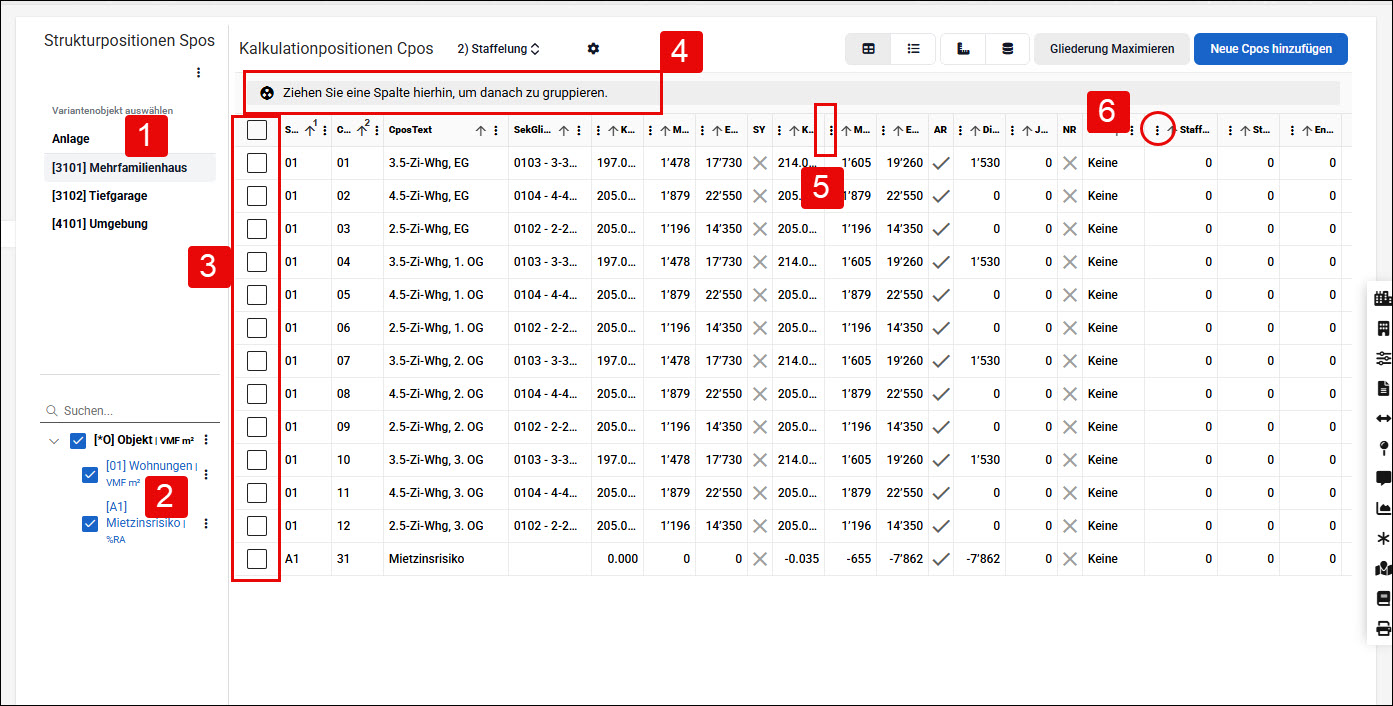Sort by the CposText column arrow
The height and width of the screenshot is (706, 1393).
tap(481, 131)
